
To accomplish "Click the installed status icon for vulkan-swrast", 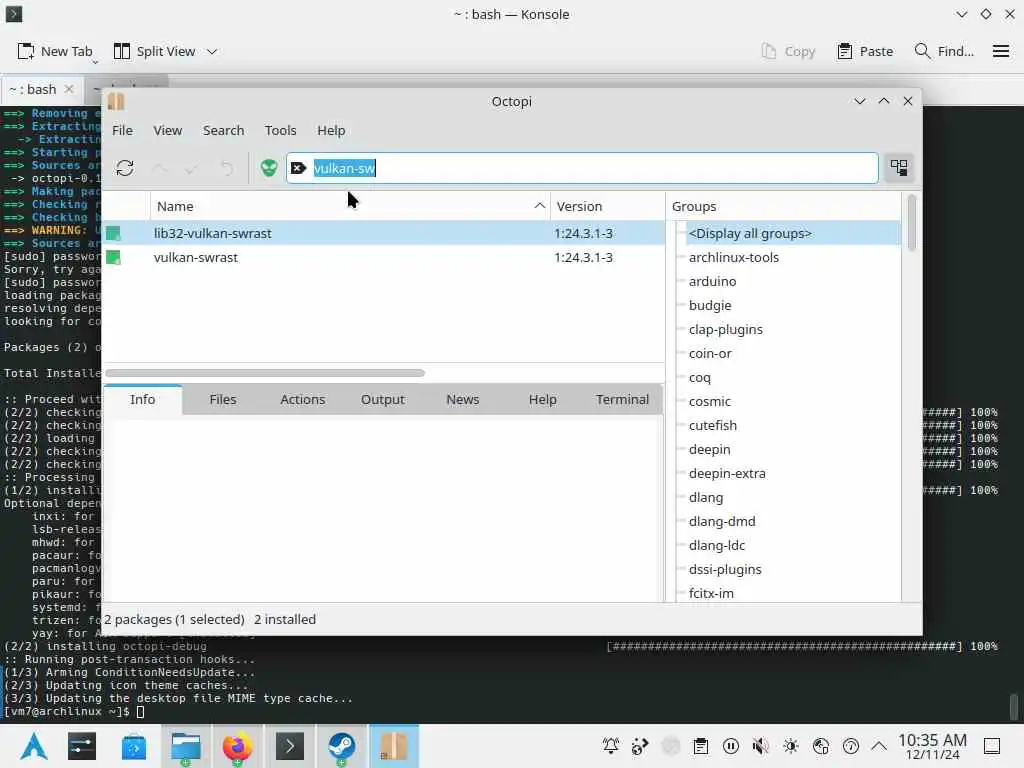I will 114,257.
